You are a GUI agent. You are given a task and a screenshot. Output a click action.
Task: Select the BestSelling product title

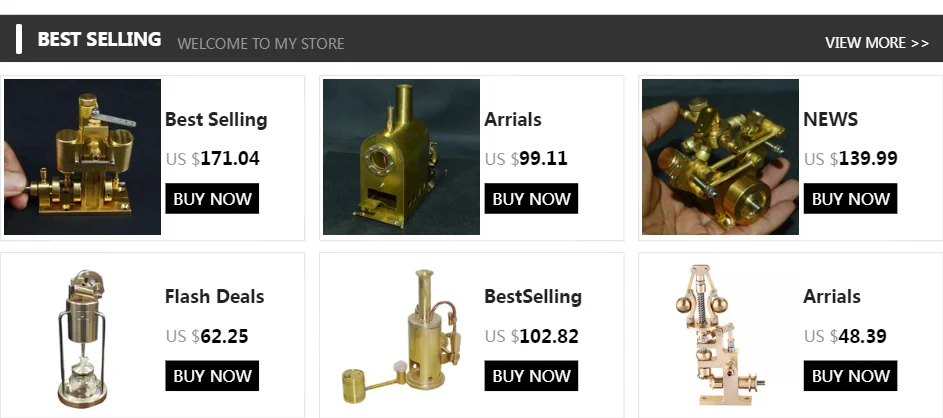(x=533, y=297)
